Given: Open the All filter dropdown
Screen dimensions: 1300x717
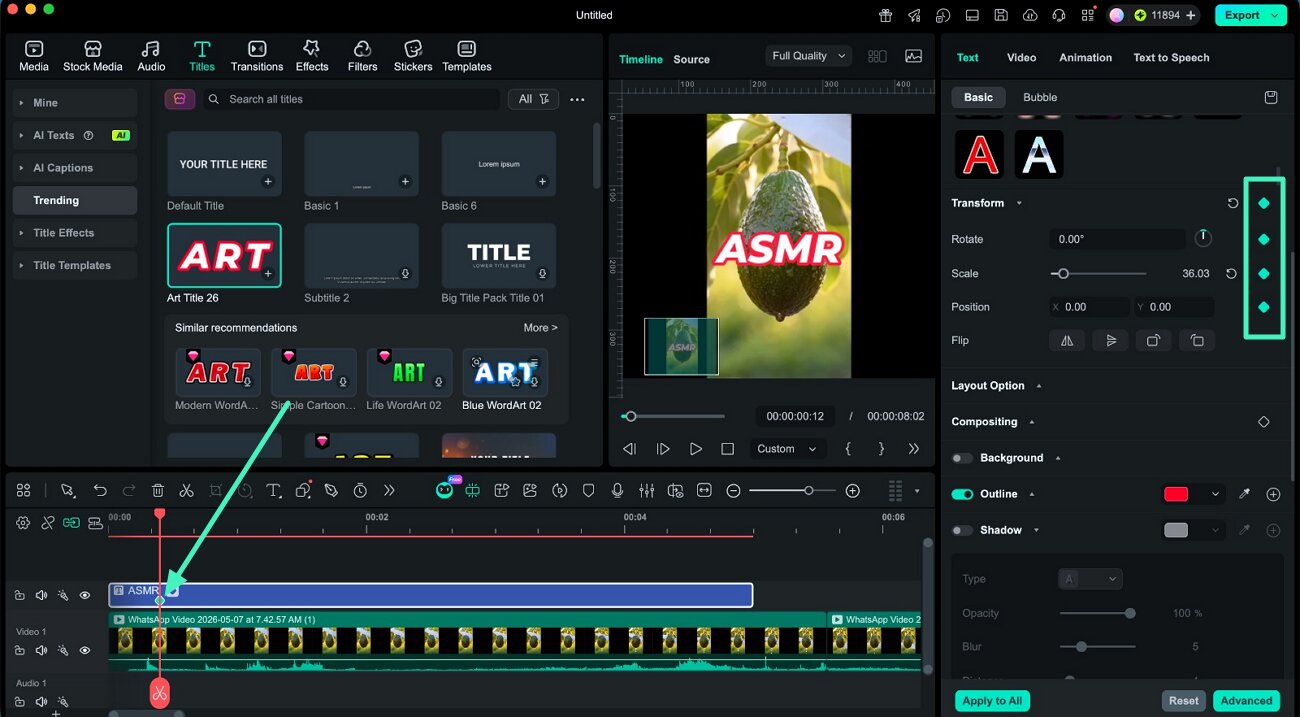Looking at the screenshot, I should tap(534, 99).
